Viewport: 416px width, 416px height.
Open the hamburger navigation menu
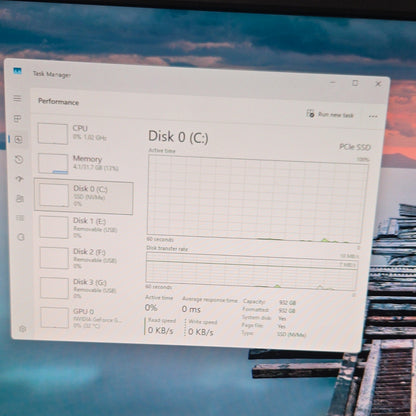click(17, 98)
